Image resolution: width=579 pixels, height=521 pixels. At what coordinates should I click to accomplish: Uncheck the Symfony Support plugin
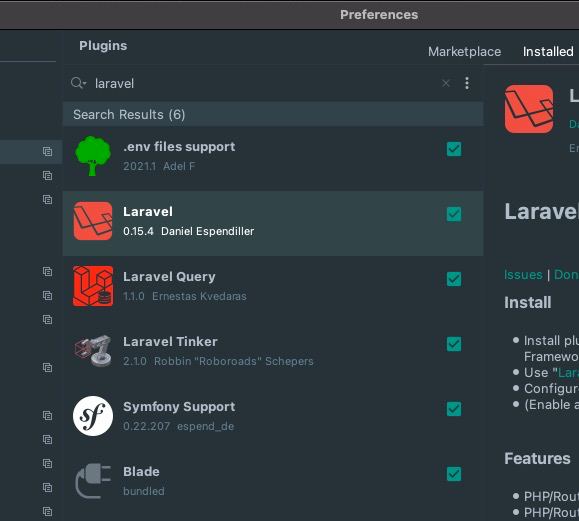(x=454, y=409)
